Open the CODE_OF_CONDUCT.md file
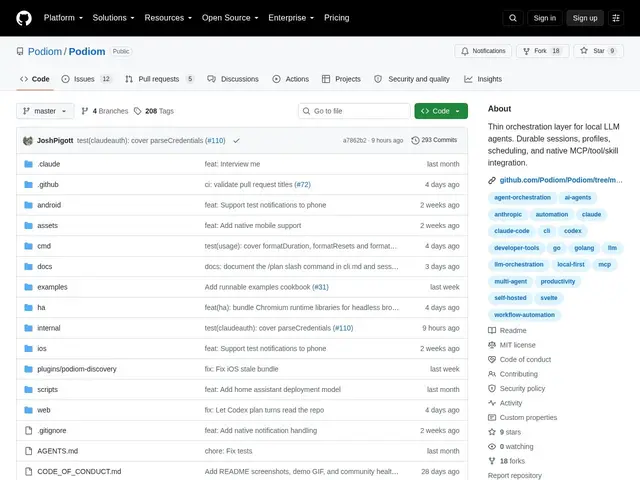Viewport: 640px width, 480px height. click(79, 471)
